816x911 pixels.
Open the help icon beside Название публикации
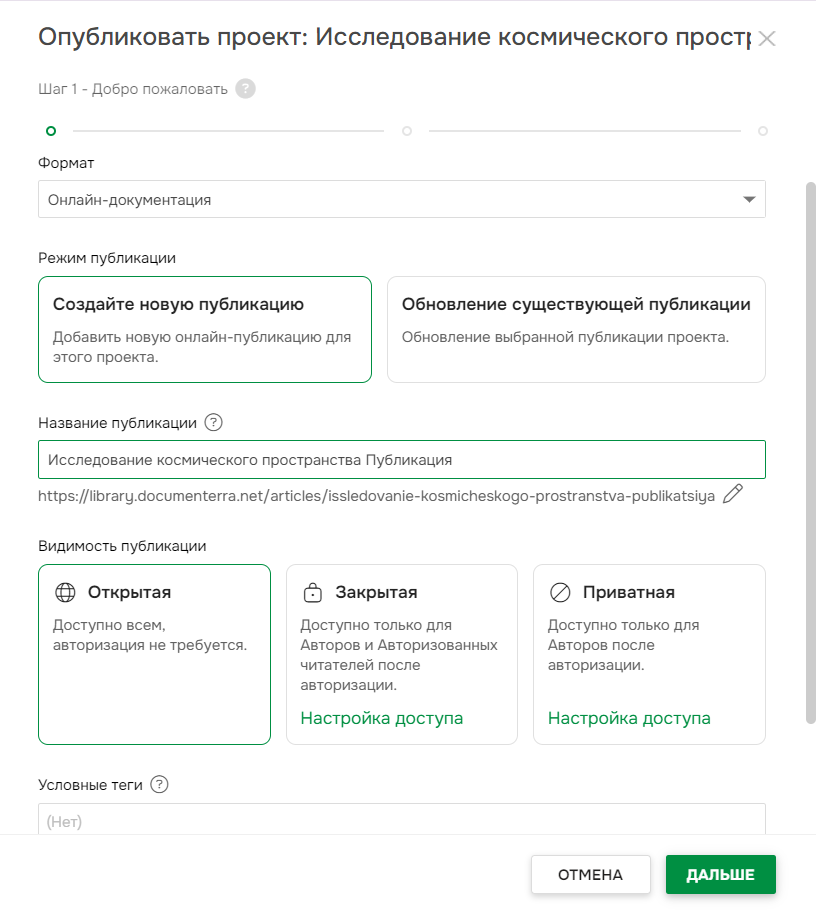tap(215, 422)
